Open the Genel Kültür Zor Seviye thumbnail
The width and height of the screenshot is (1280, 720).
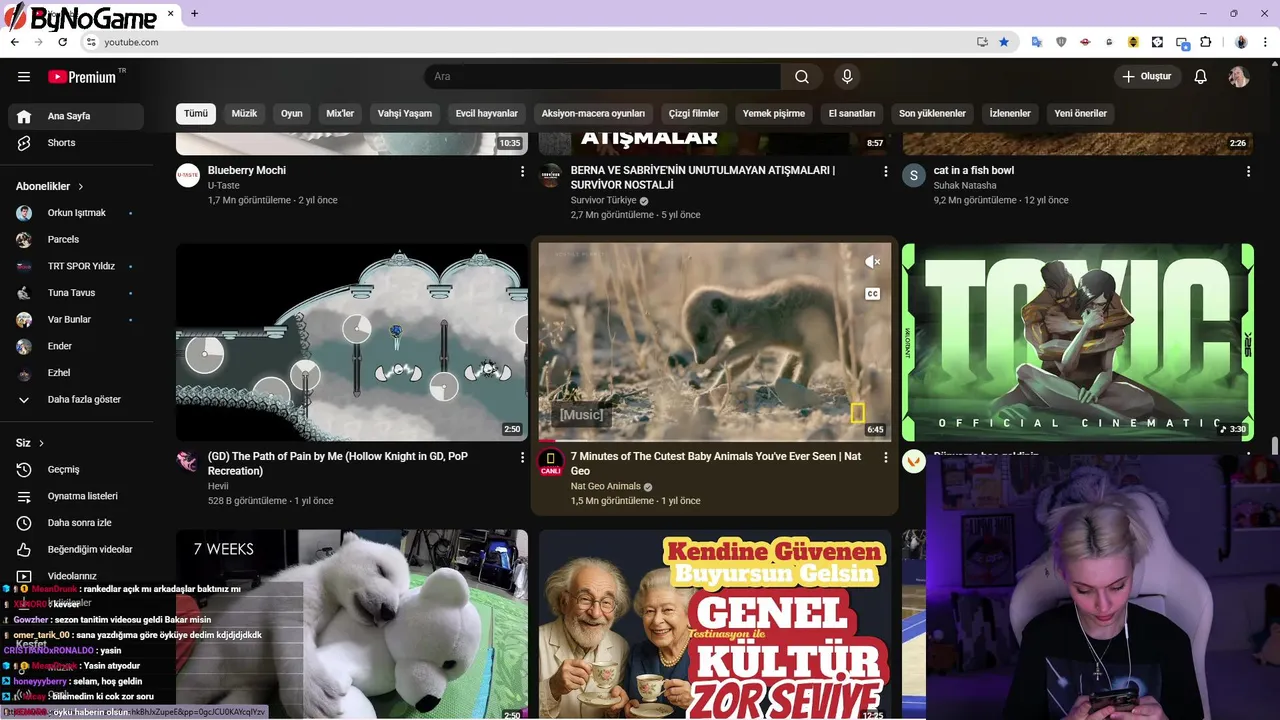(715, 624)
